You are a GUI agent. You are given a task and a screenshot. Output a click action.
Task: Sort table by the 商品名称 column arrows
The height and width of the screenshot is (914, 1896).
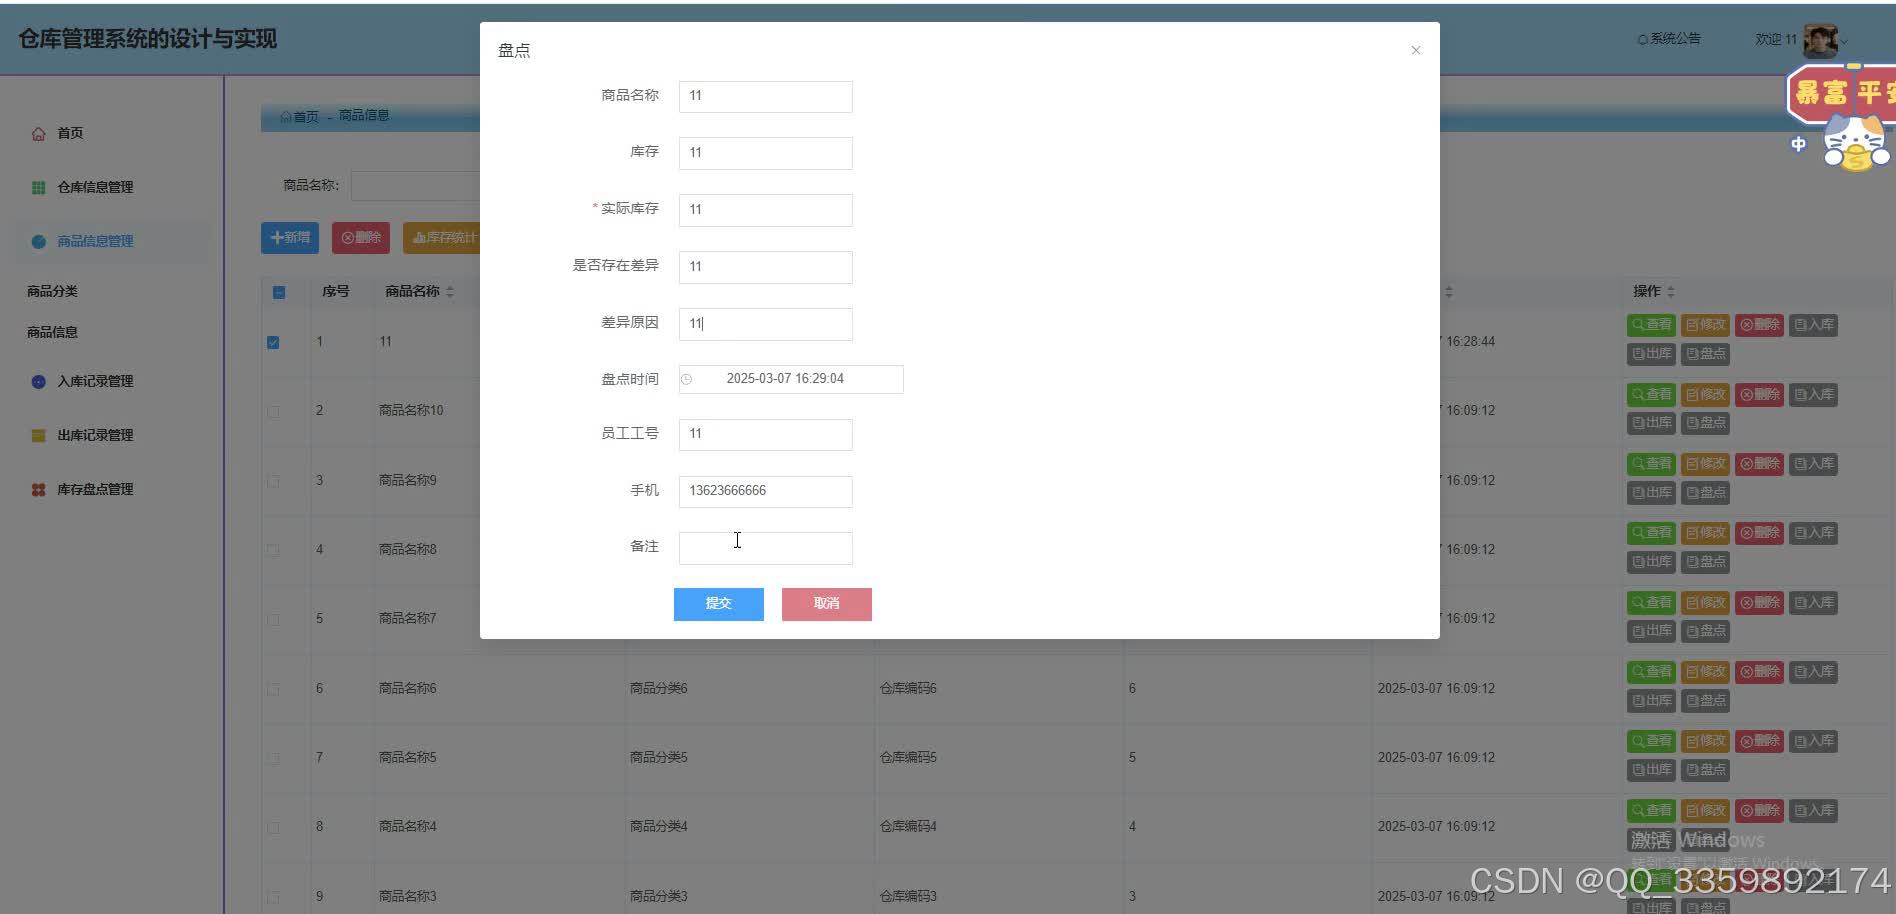(x=450, y=291)
